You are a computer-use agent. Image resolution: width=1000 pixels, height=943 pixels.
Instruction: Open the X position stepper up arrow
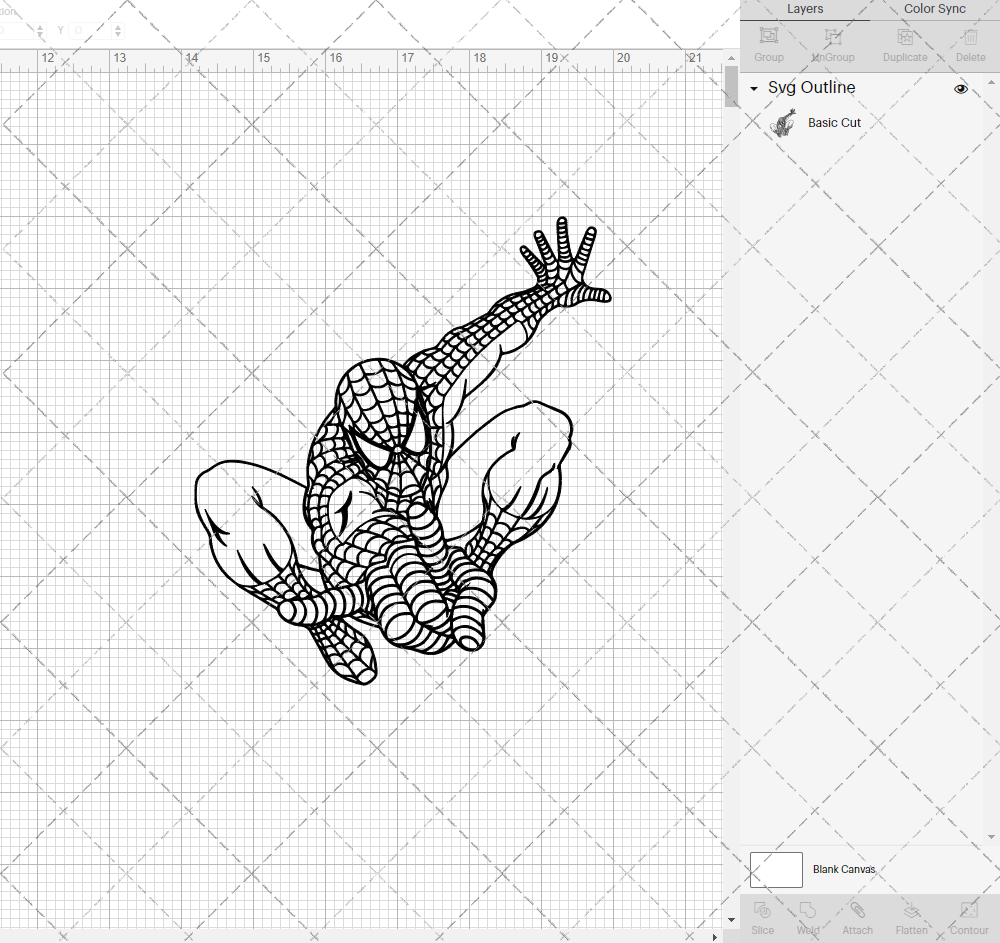40,26
